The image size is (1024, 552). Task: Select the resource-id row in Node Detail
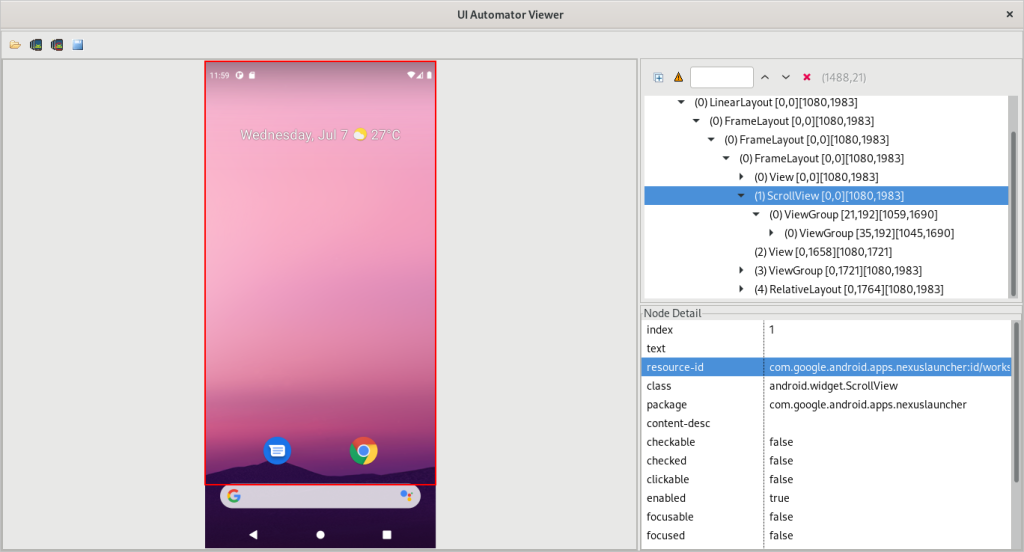(826, 367)
